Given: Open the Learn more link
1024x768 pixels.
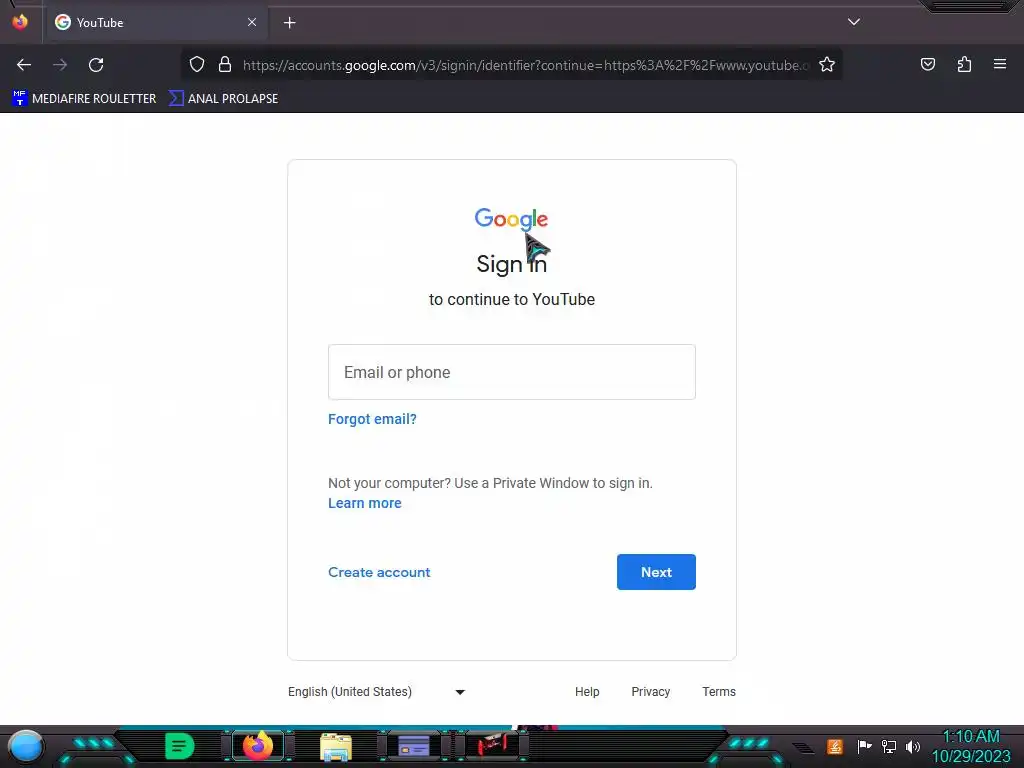Looking at the screenshot, I should pos(364,504).
